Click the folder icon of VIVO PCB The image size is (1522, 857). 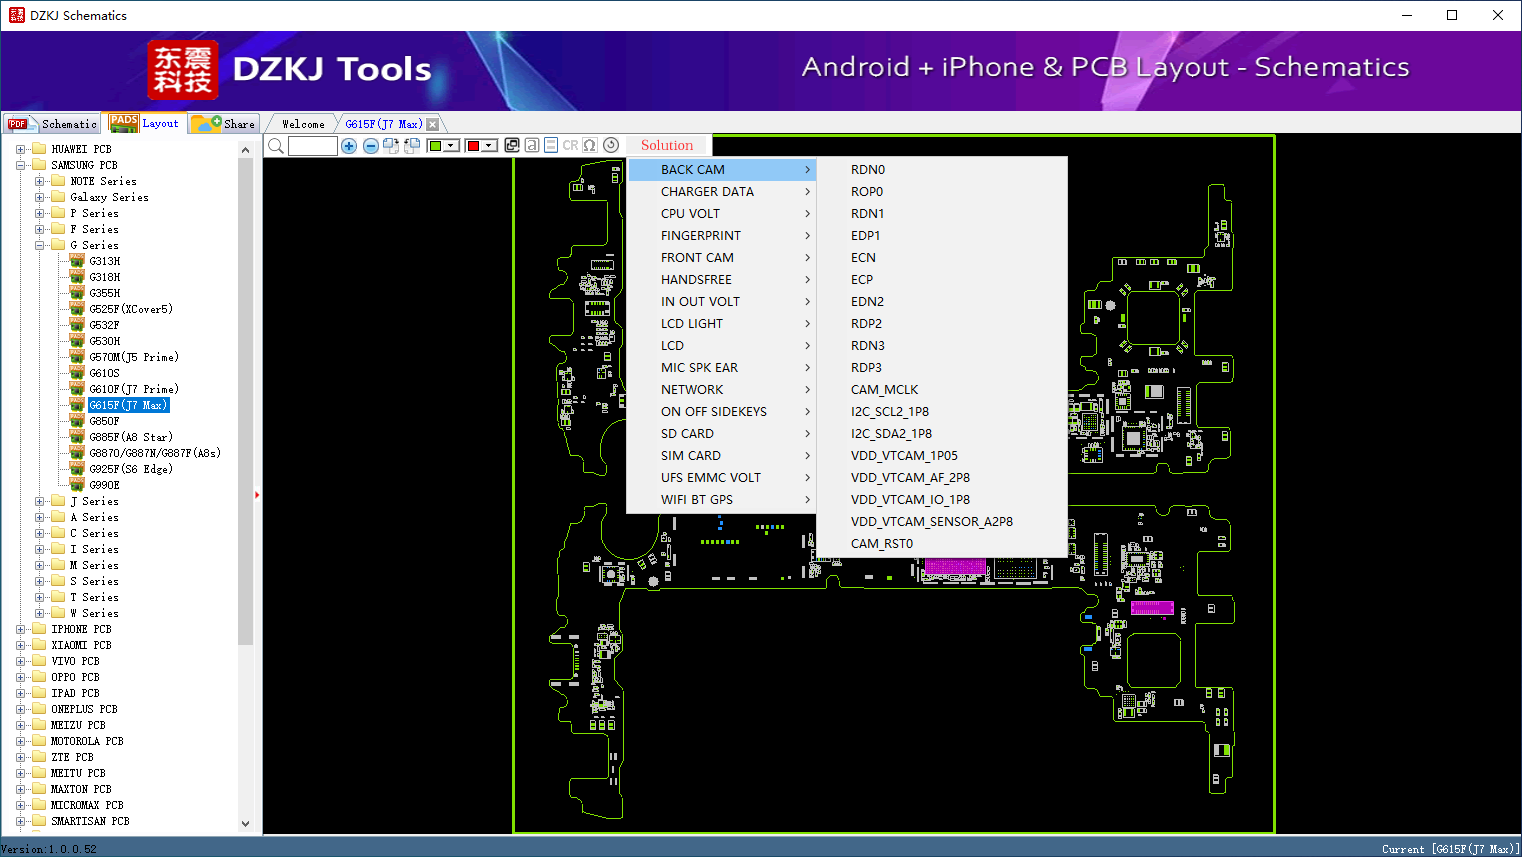pos(39,661)
